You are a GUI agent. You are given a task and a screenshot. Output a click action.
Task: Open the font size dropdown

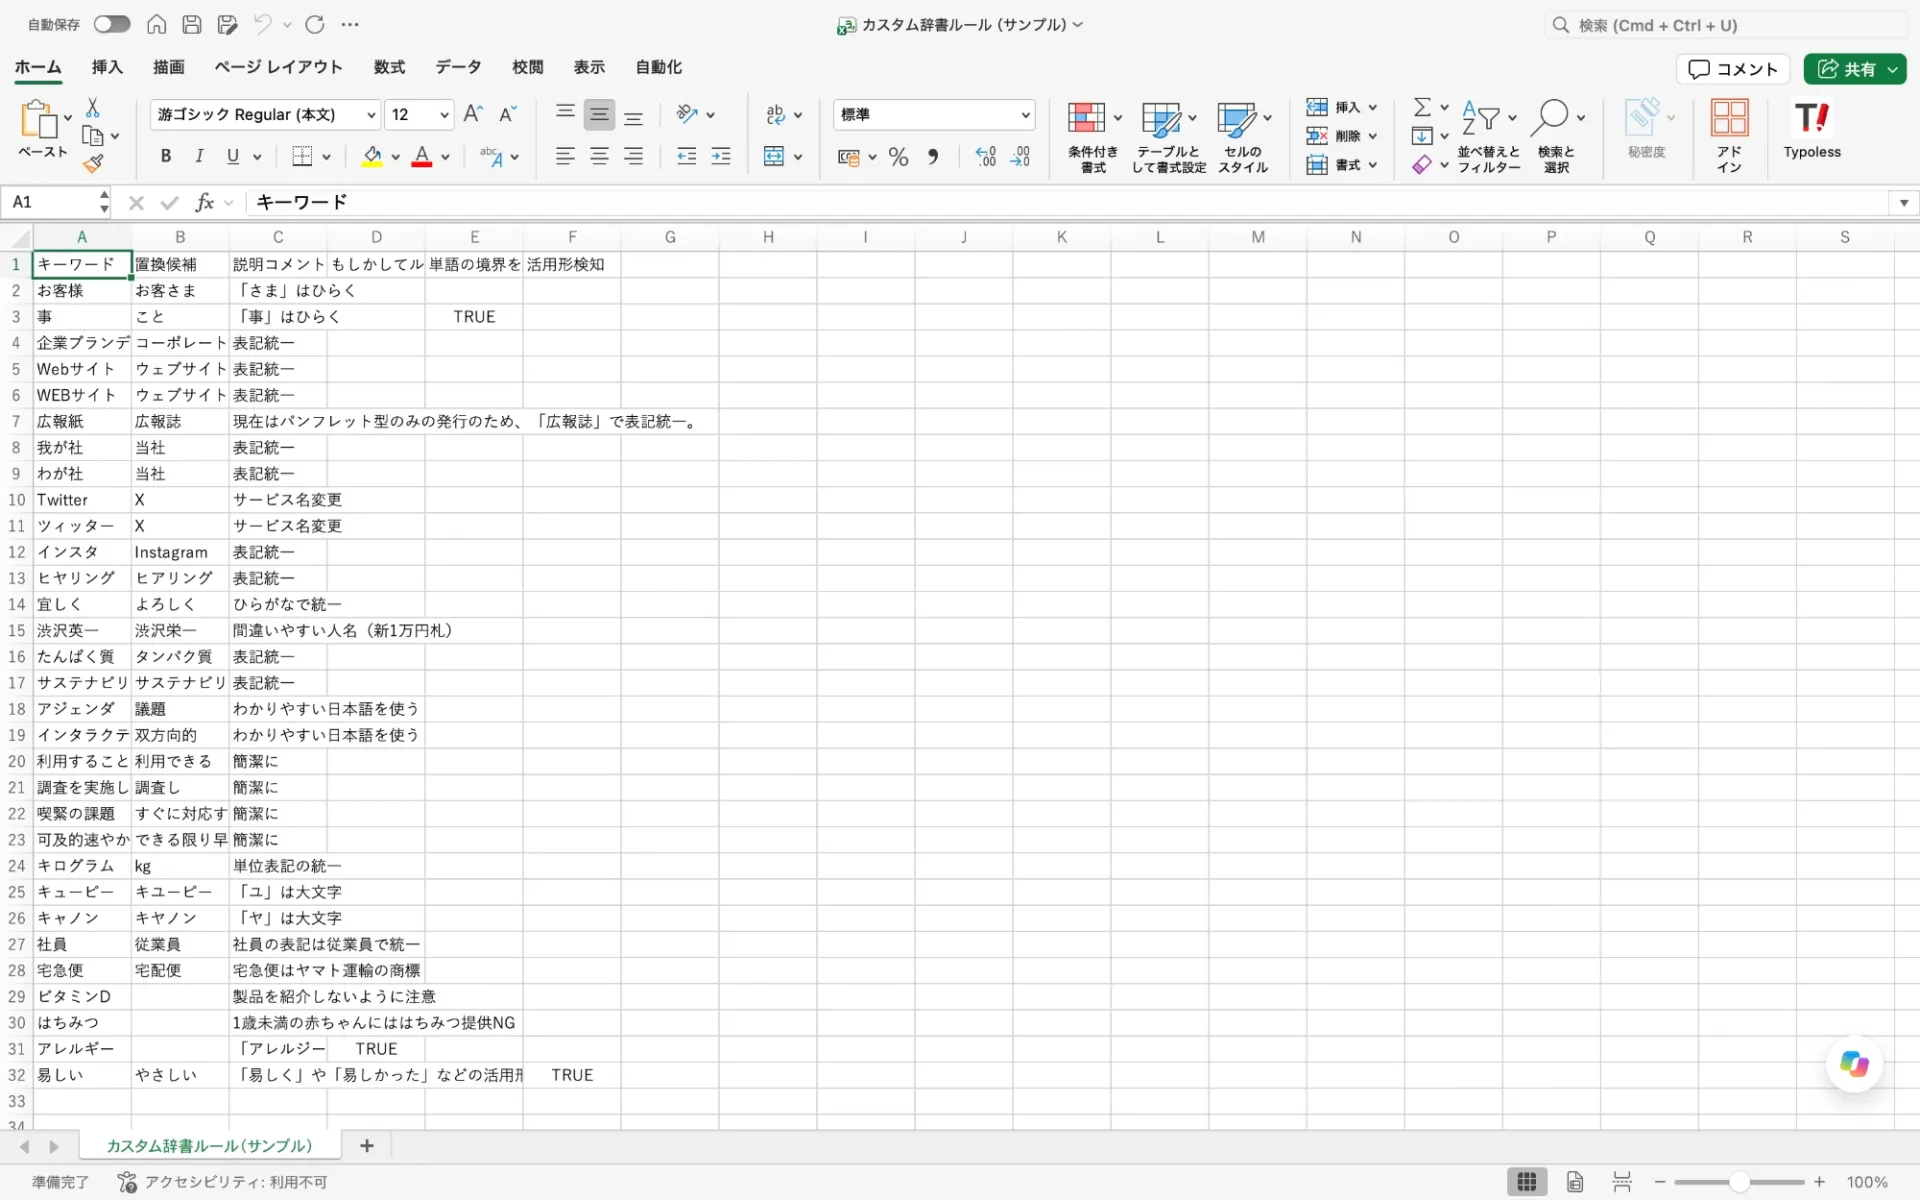click(x=444, y=115)
